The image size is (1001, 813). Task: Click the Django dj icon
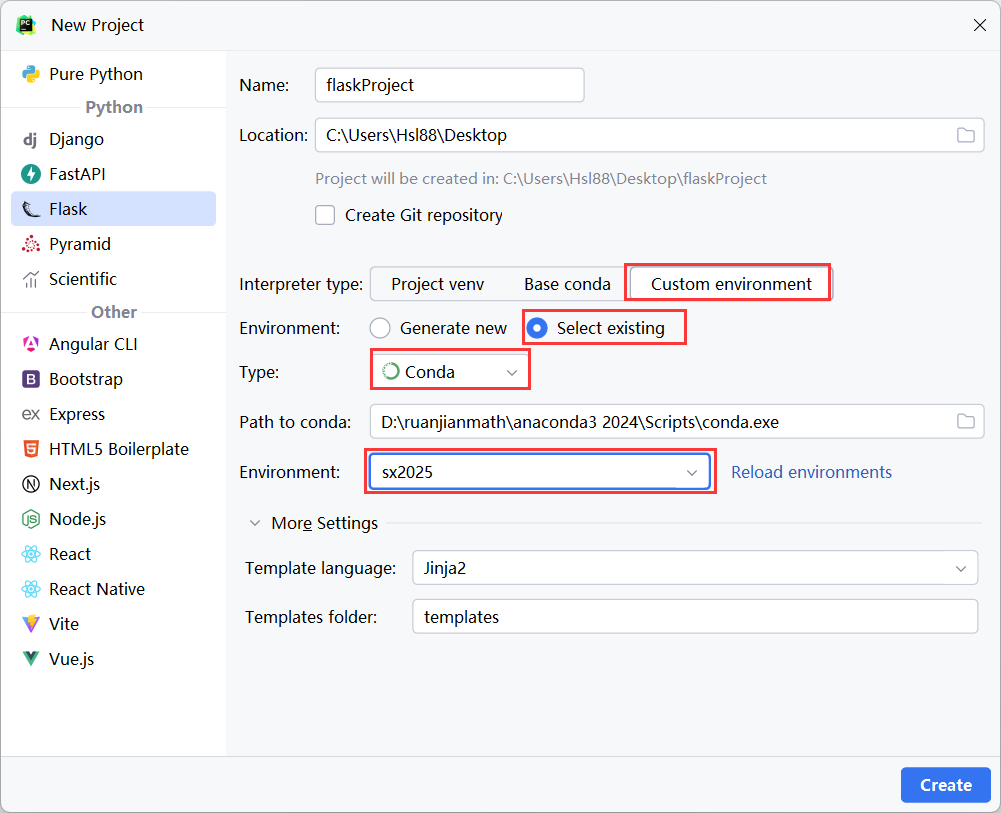click(30, 139)
